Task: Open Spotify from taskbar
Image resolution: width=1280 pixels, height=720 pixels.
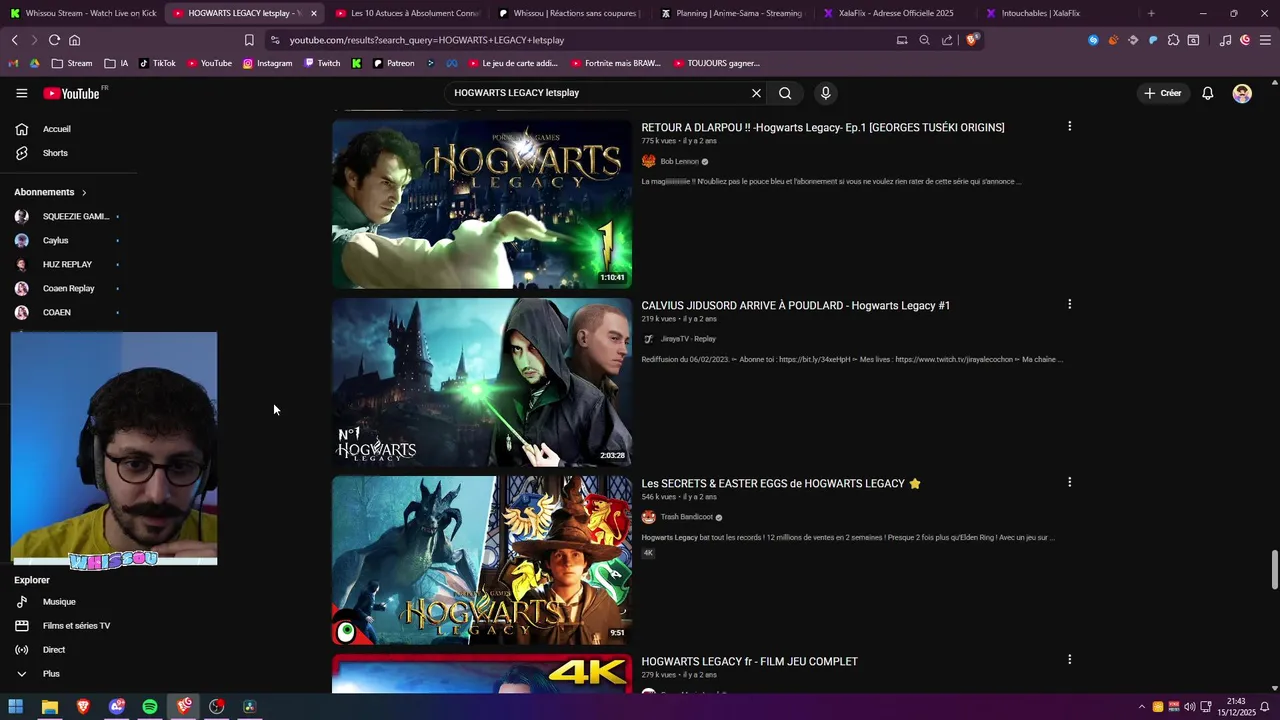Action: pos(150,707)
